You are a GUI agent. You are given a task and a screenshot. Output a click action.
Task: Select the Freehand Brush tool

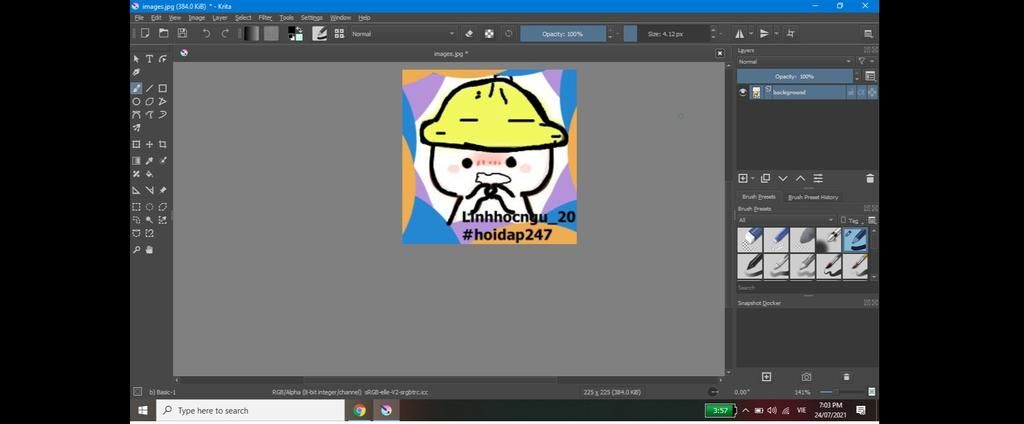136,88
